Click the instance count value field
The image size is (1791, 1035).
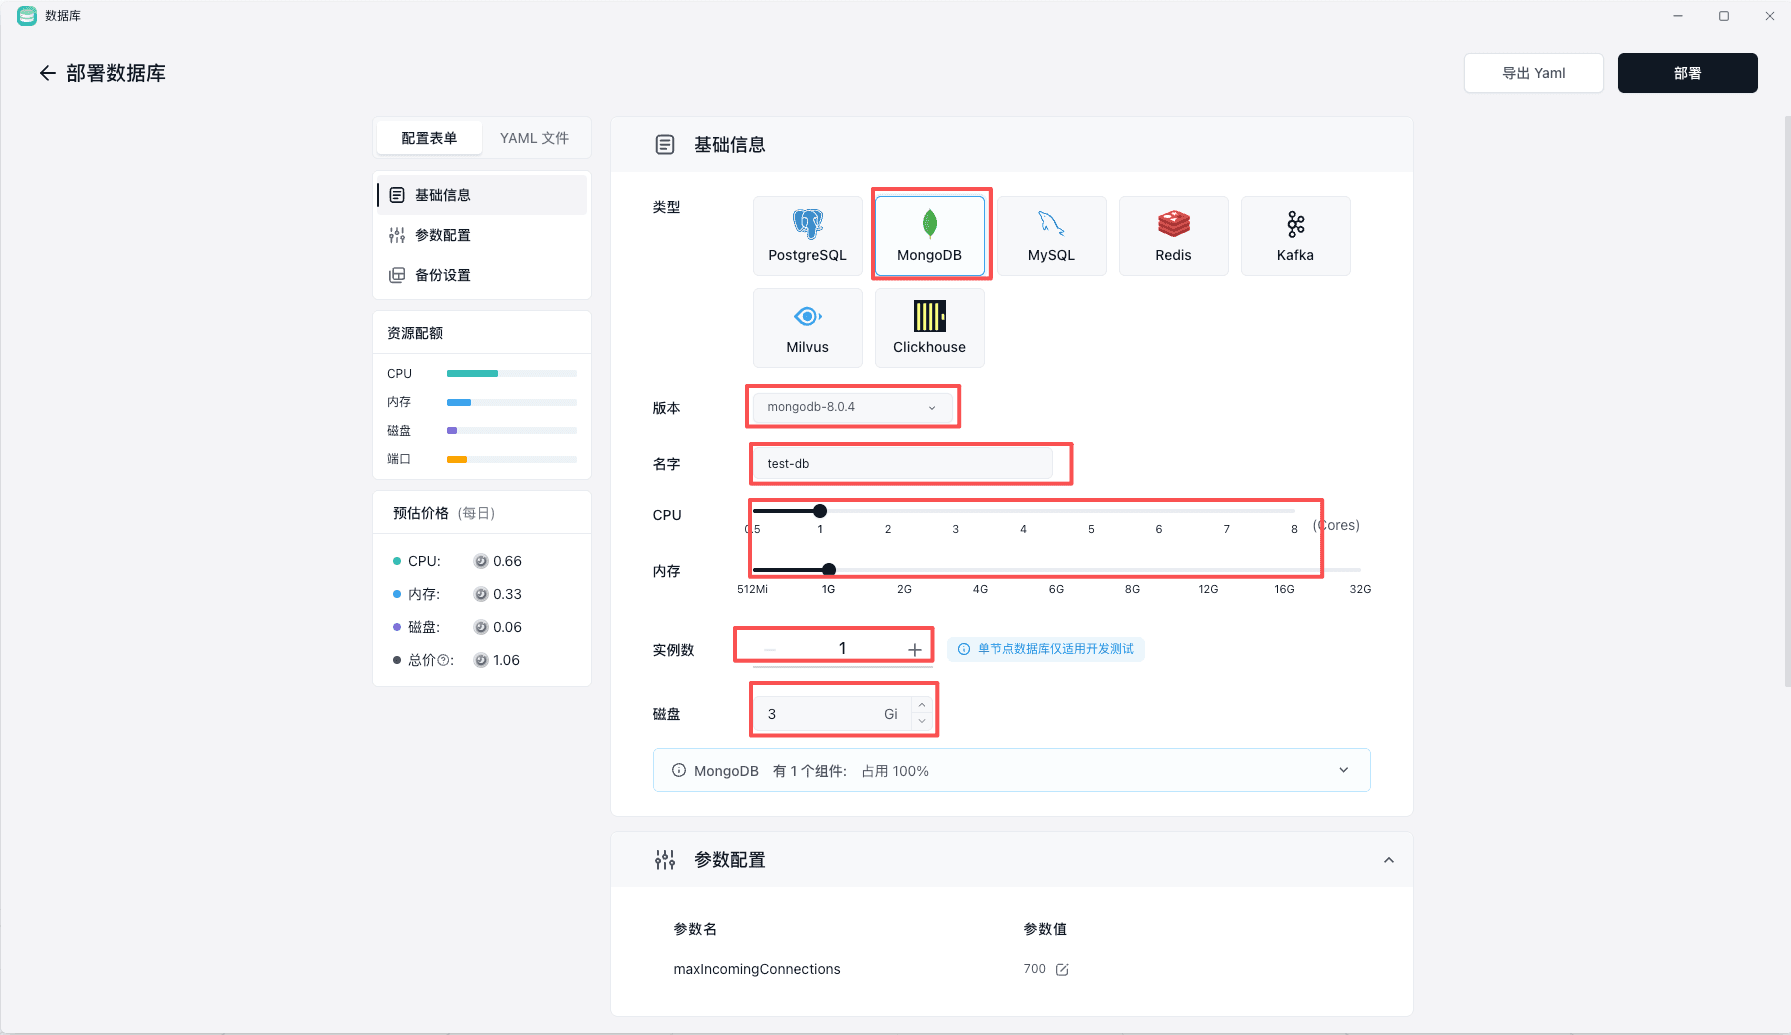[842, 649]
